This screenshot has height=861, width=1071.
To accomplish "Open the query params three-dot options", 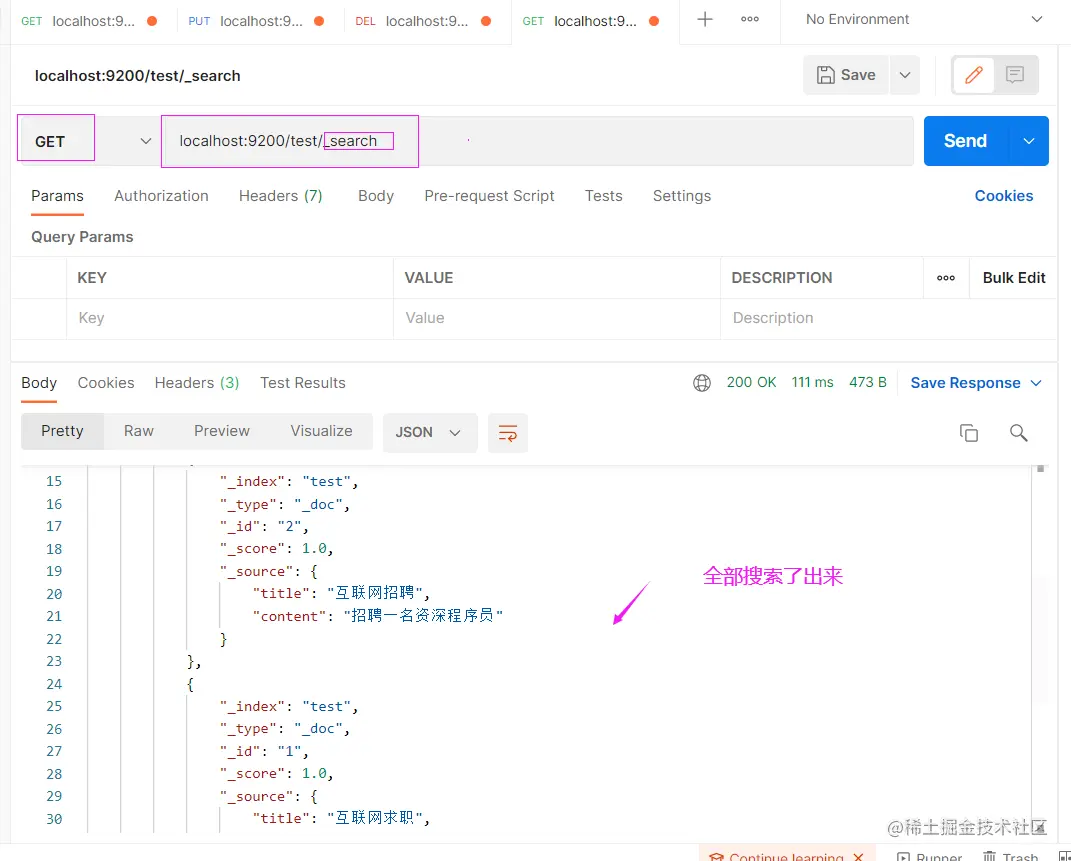I will pyautogui.click(x=945, y=278).
